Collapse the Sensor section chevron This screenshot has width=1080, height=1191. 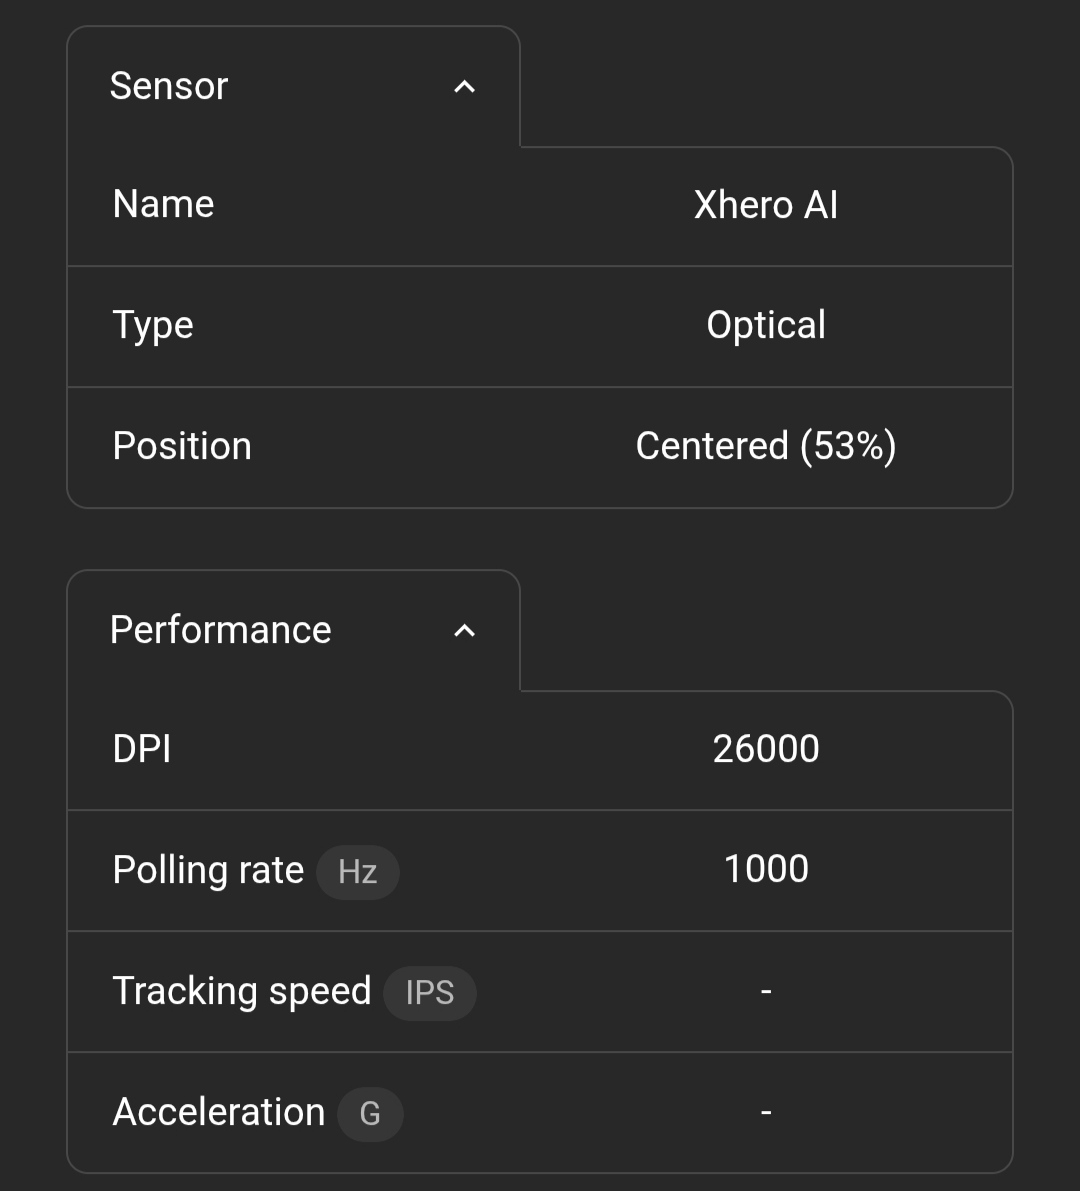pyautogui.click(x=464, y=87)
